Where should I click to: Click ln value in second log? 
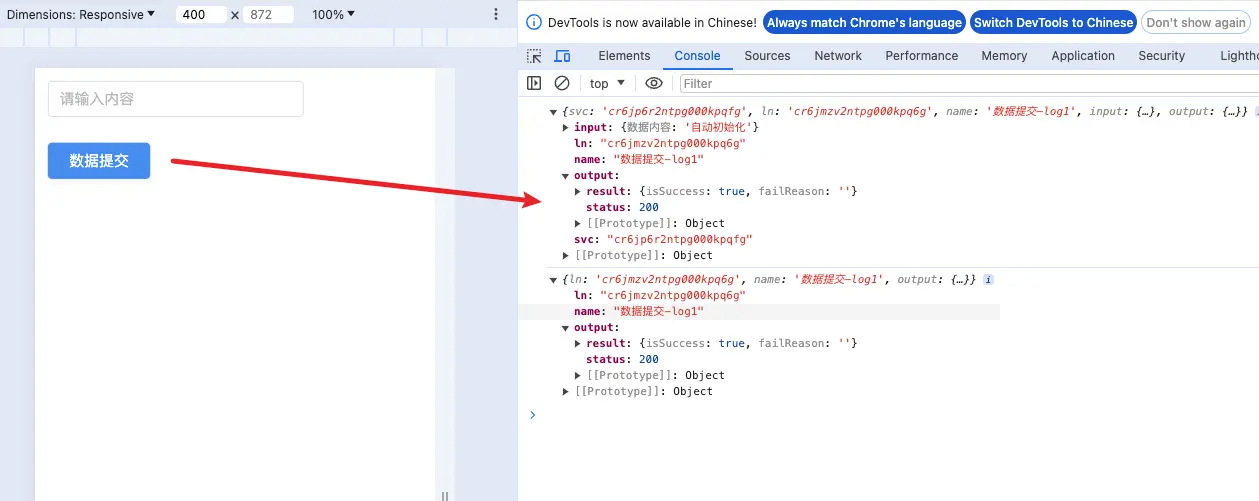673,295
